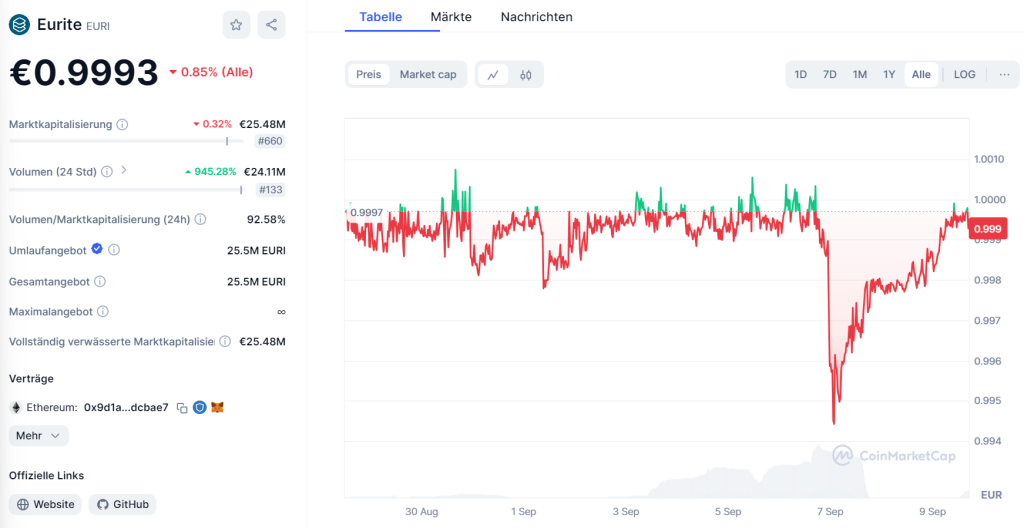Open info icon next to Volumen (24 Std)
The height and width of the screenshot is (528, 1024).
pyautogui.click(x=106, y=171)
